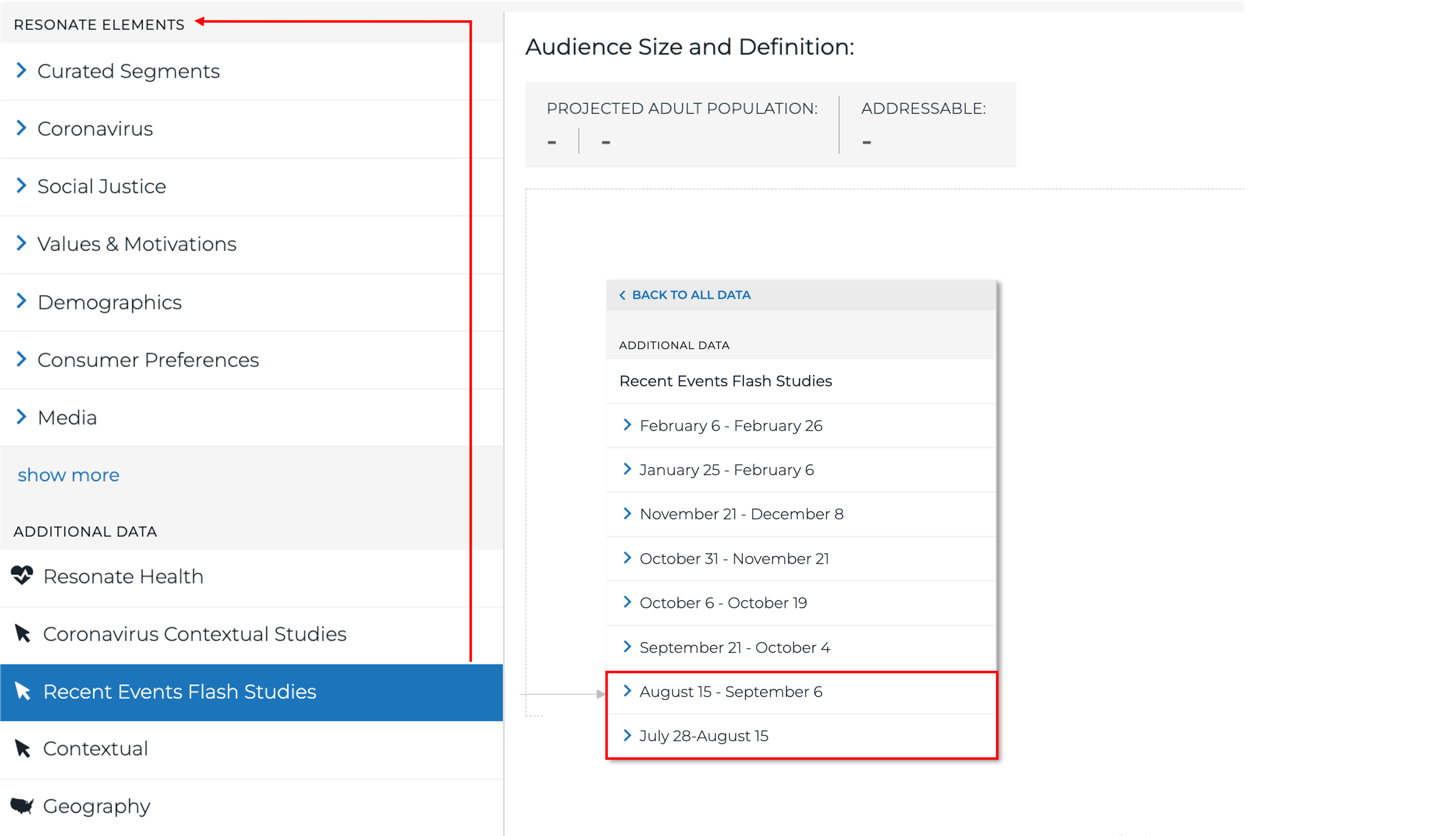This screenshot has height=836, width=1430.
Task: Expand the Values & Motivations chevron
Action: [21, 244]
